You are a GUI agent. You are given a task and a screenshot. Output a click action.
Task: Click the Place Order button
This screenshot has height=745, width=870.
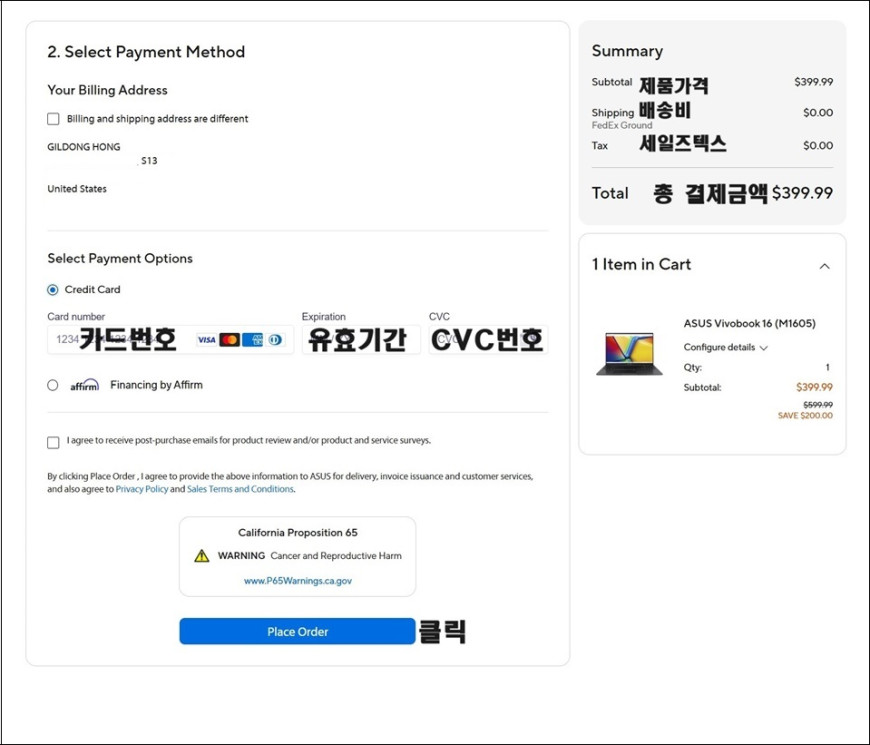pyautogui.click(x=297, y=631)
